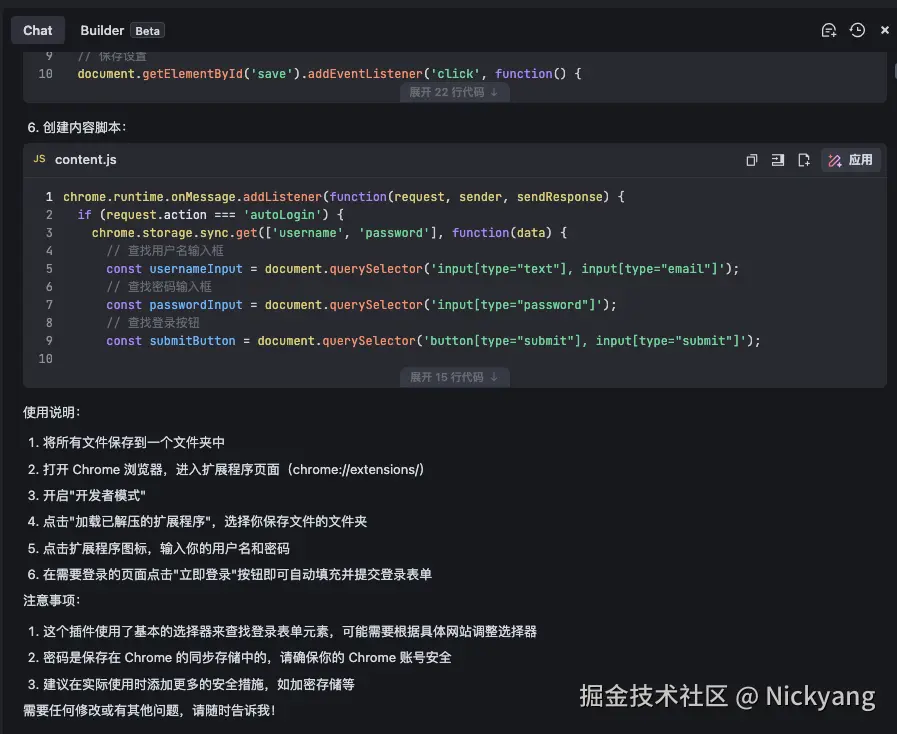897x734 pixels.
Task: Click heading 6. 创建内容脚本
Action: point(77,128)
